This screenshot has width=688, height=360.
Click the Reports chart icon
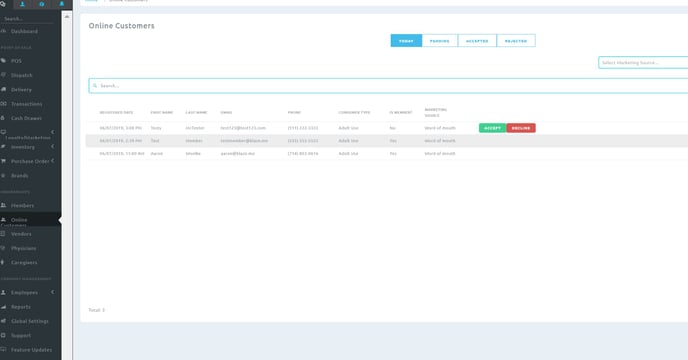3,306
